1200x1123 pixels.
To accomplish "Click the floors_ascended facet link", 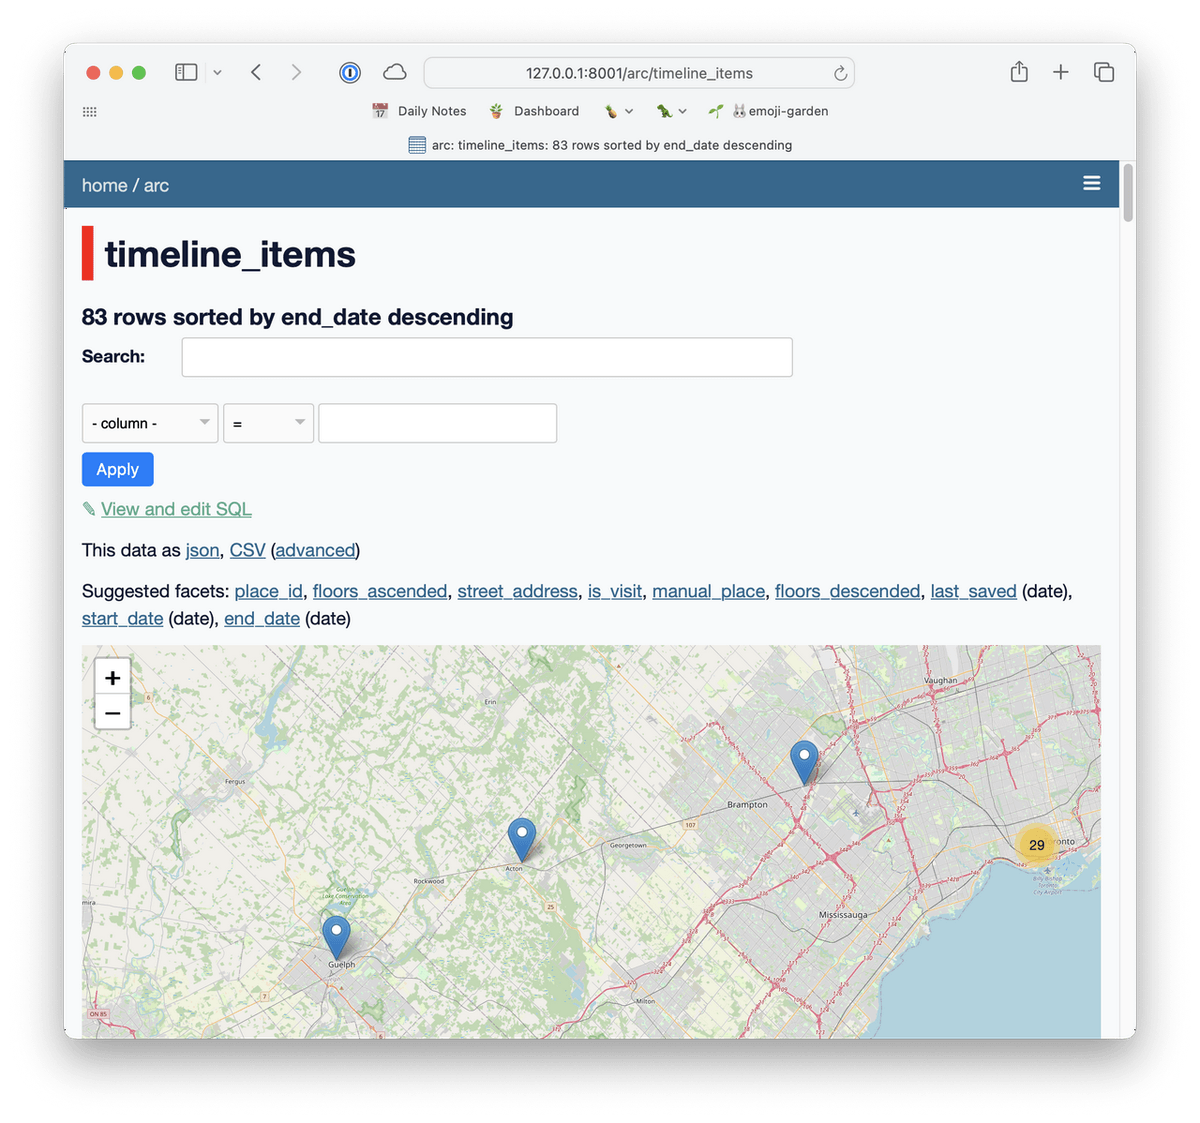I will click(380, 591).
